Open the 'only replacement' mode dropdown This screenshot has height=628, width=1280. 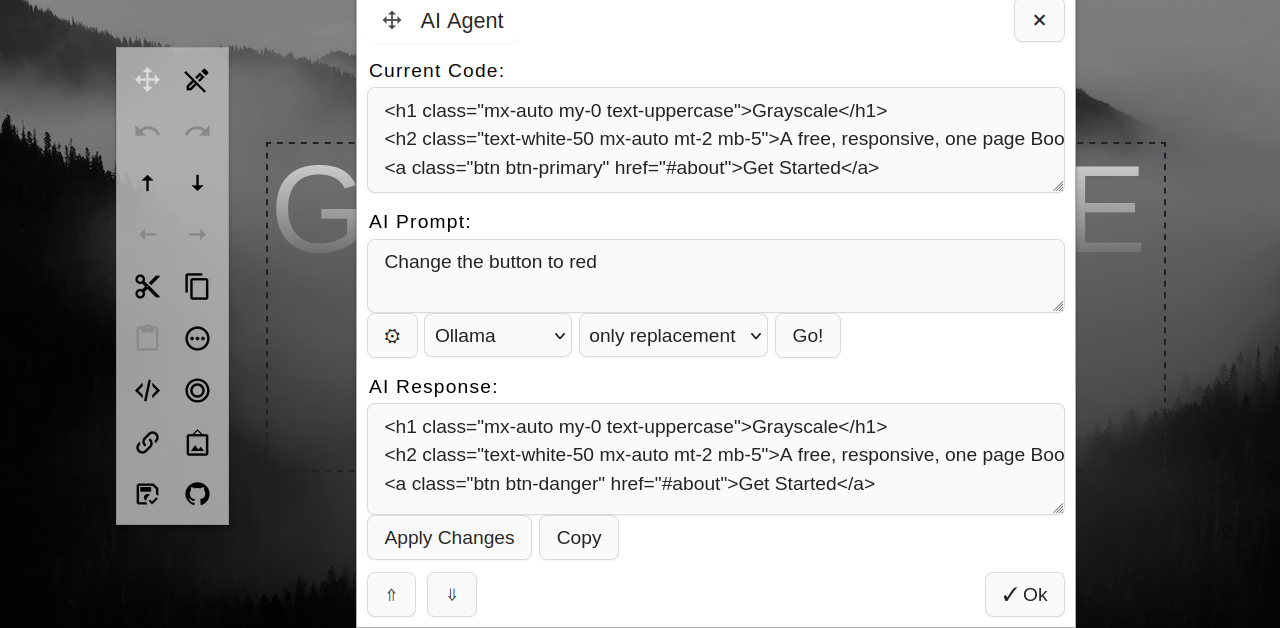click(673, 335)
